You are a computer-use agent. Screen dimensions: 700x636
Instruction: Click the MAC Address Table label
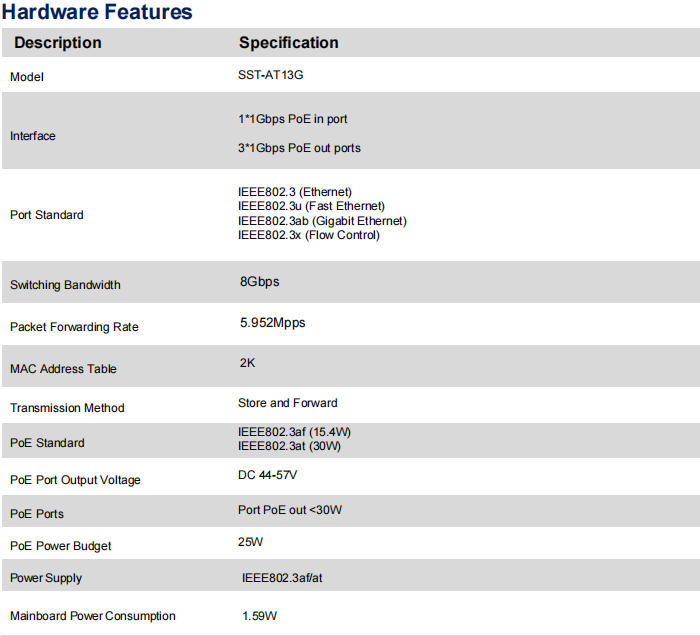point(63,369)
